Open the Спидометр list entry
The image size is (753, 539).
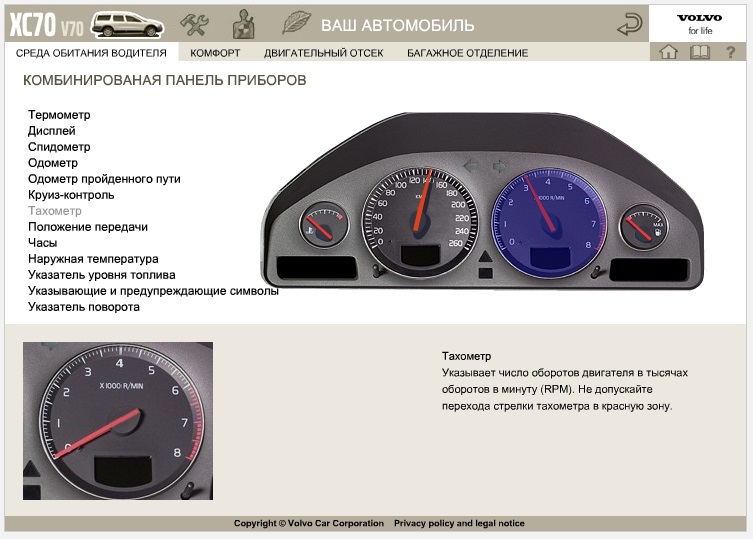[59, 147]
